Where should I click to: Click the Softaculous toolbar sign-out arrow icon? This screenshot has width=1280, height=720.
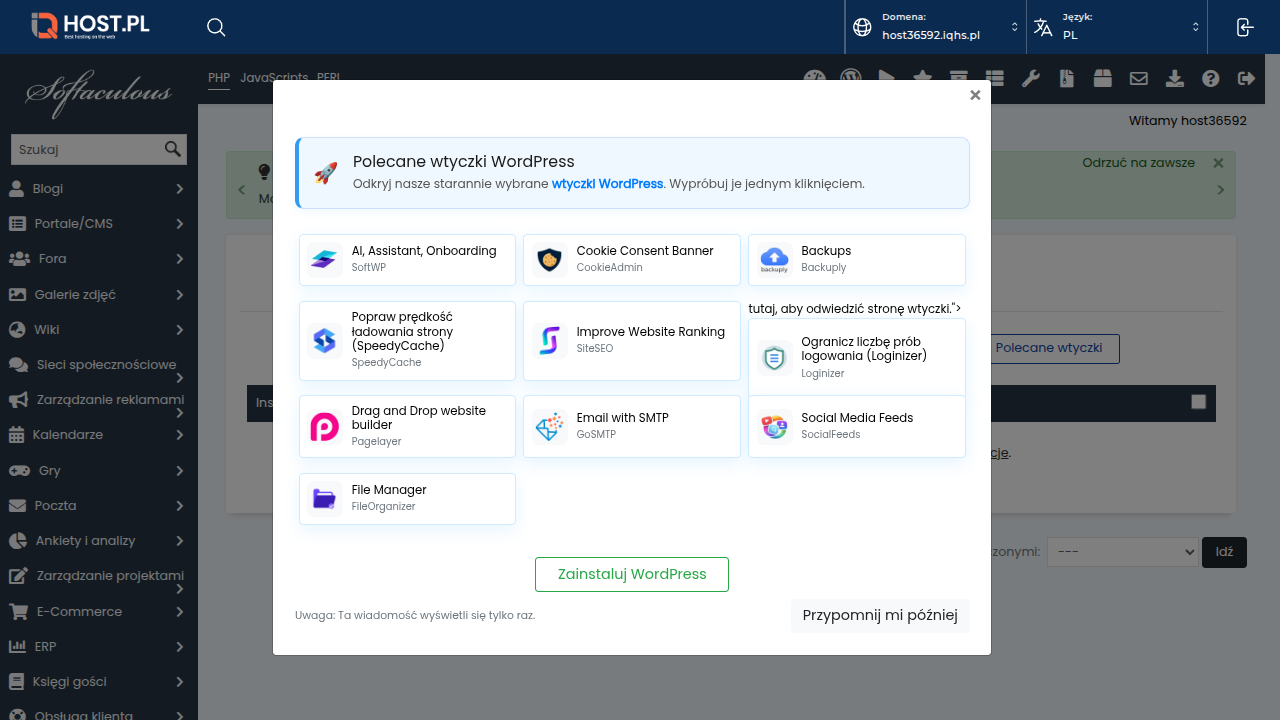point(1246,78)
